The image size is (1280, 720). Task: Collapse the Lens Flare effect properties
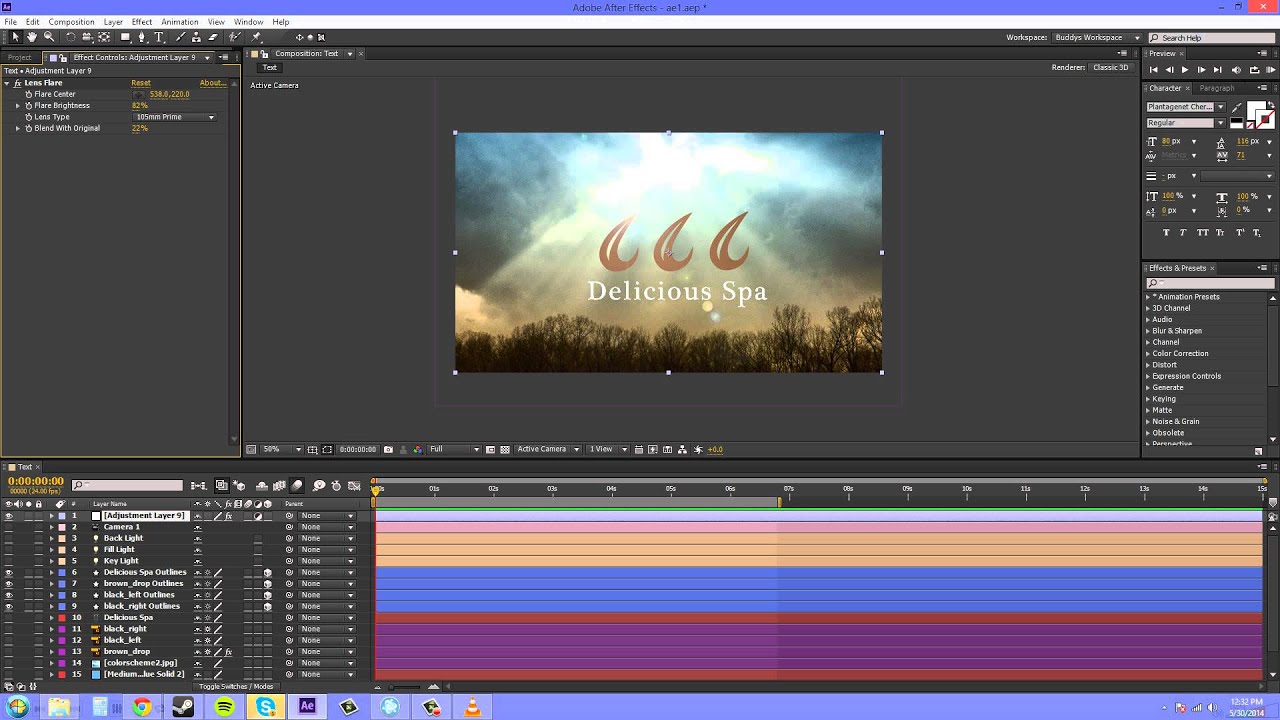(7, 83)
